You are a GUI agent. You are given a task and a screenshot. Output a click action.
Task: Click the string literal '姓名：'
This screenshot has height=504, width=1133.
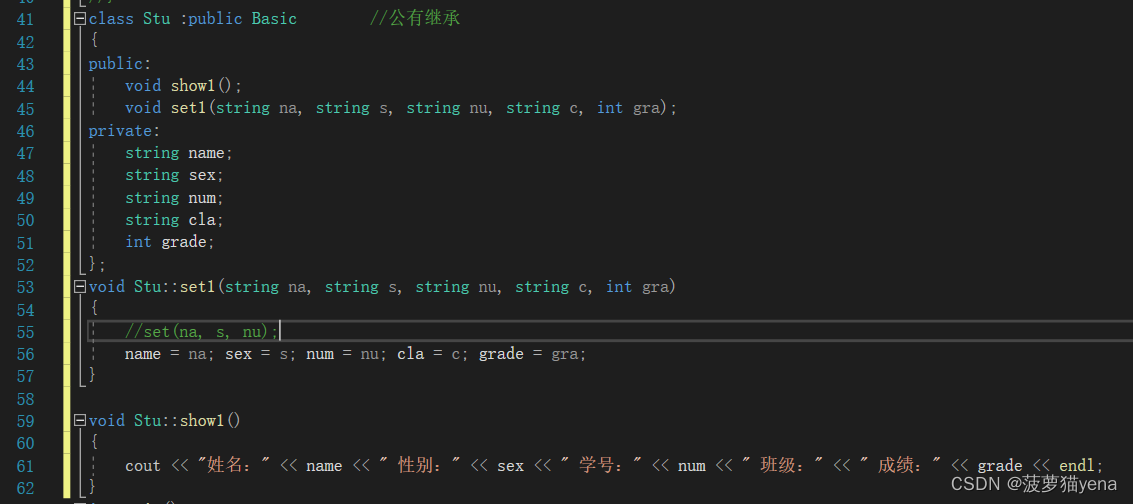point(233,466)
